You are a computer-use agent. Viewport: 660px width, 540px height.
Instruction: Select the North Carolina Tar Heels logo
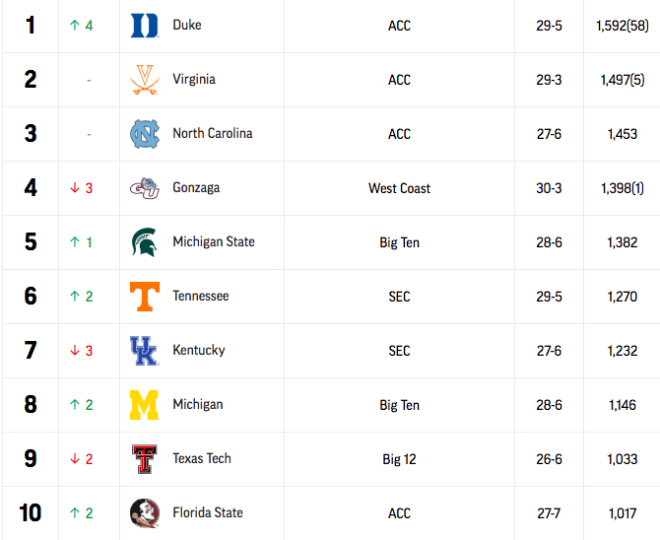(144, 134)
